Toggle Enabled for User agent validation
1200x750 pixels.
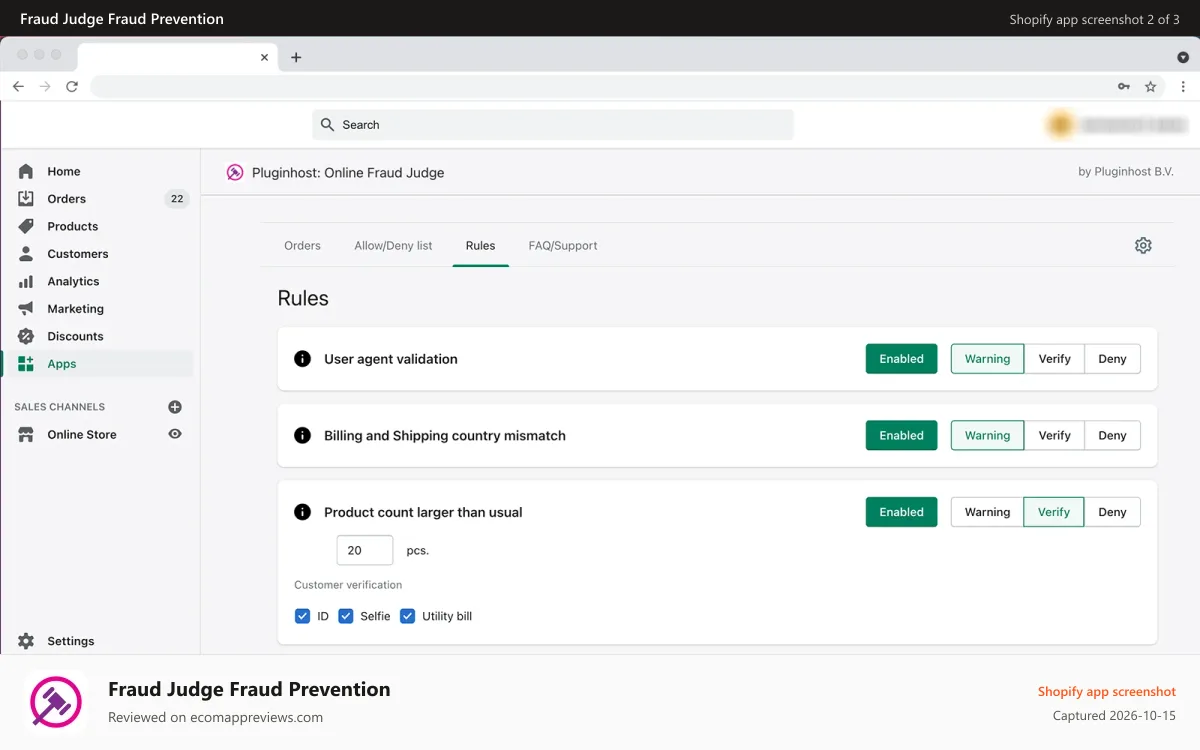coord(901,359)
